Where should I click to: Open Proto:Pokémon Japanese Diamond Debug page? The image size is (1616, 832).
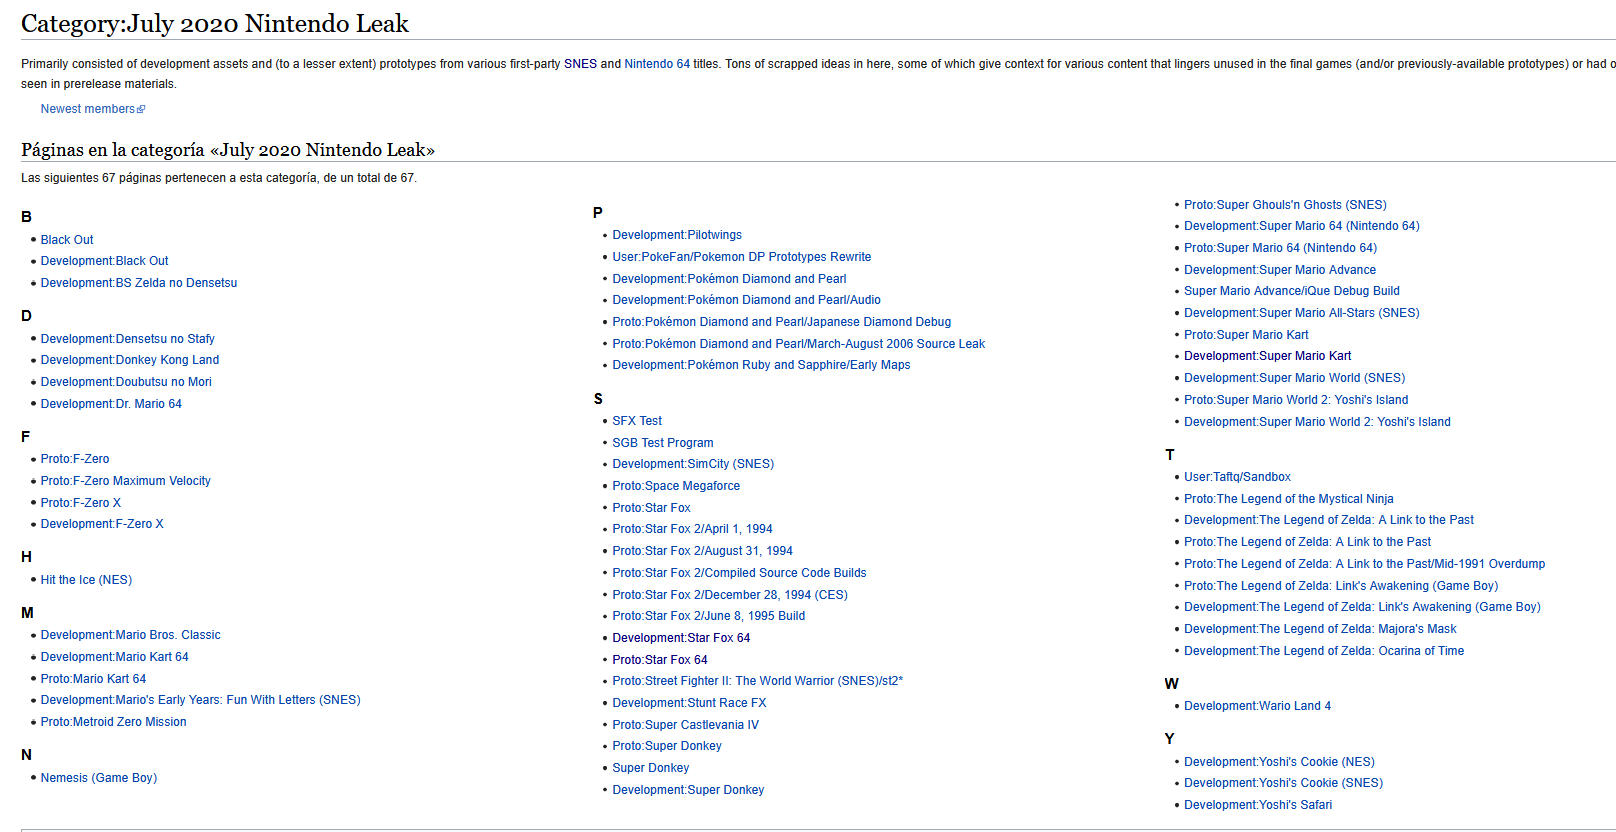[x=782, y=322]
